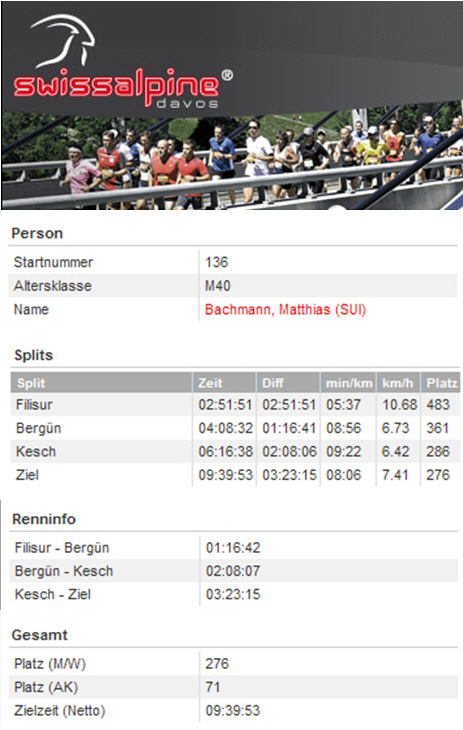Click the ibex goat logo icon
This screenshot has height=730, width=463.
pos(65,41)
